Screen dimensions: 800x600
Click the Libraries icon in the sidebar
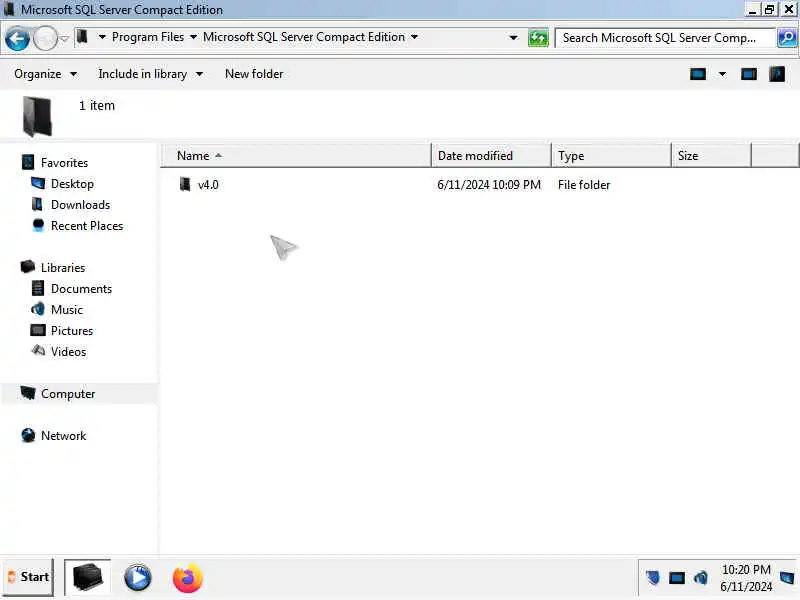28,267
